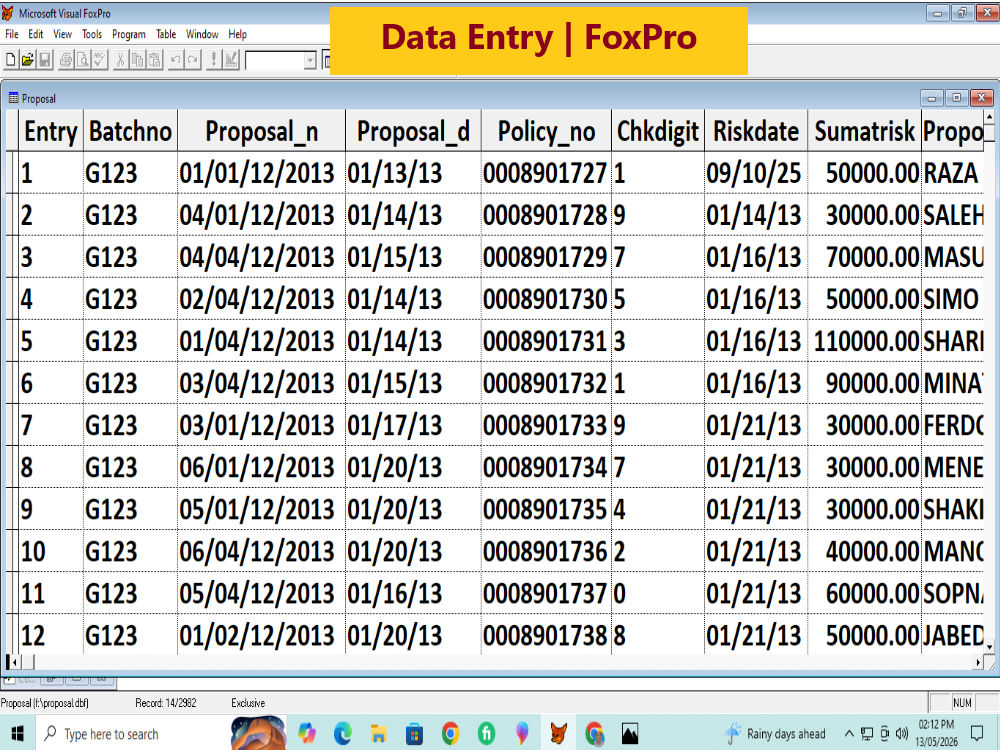The height and width of the screenshot is (750, 1000).
Task: Open the Edit menu
Action: pyautogui.click(x=36, y=34)
